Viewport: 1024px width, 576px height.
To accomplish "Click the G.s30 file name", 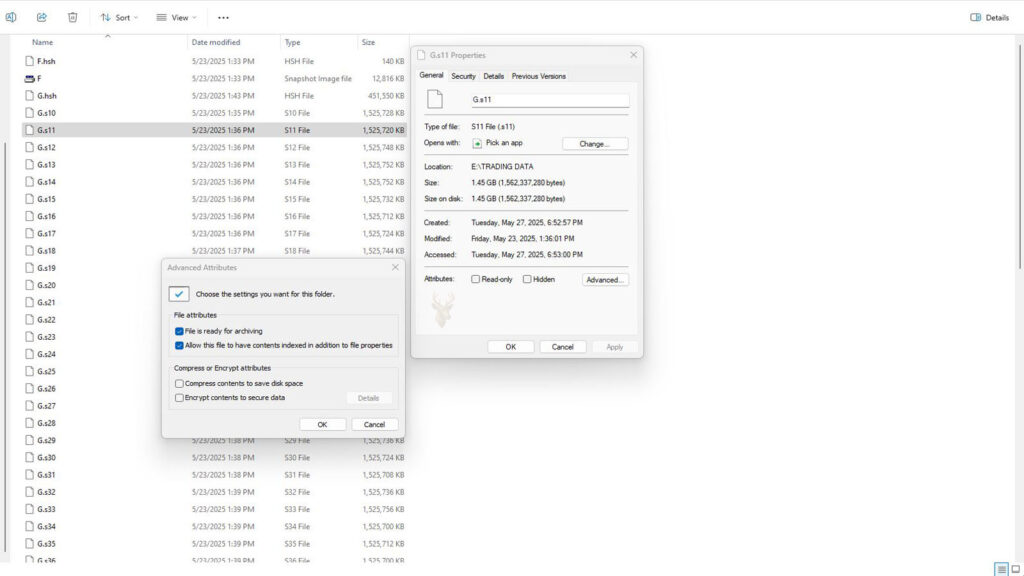I will [x=46, y=458].
